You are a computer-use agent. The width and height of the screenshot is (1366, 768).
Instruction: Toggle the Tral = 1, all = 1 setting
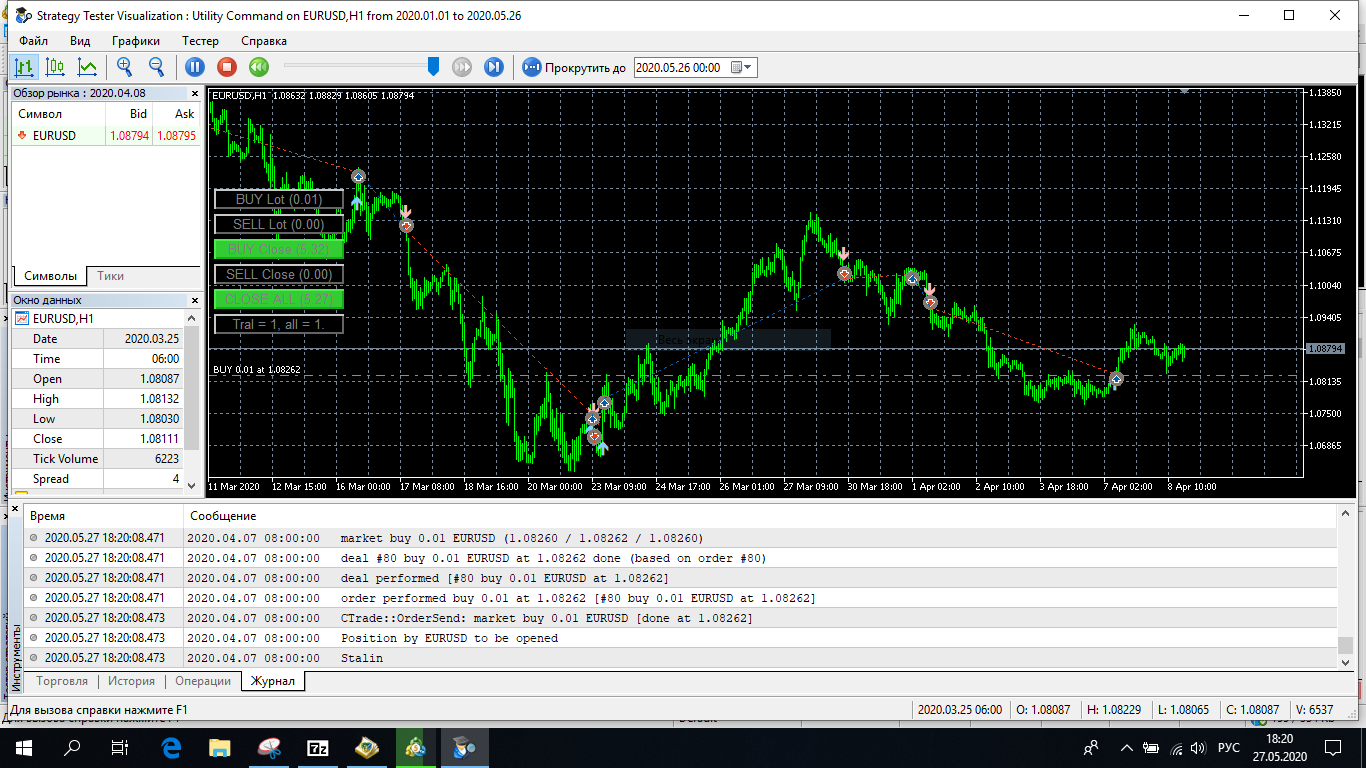tap(278, 323)
